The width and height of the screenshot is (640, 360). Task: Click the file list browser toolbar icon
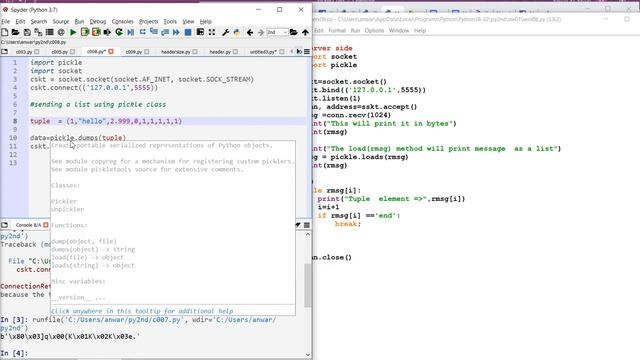pyautogui.click(x=49, y=32)
